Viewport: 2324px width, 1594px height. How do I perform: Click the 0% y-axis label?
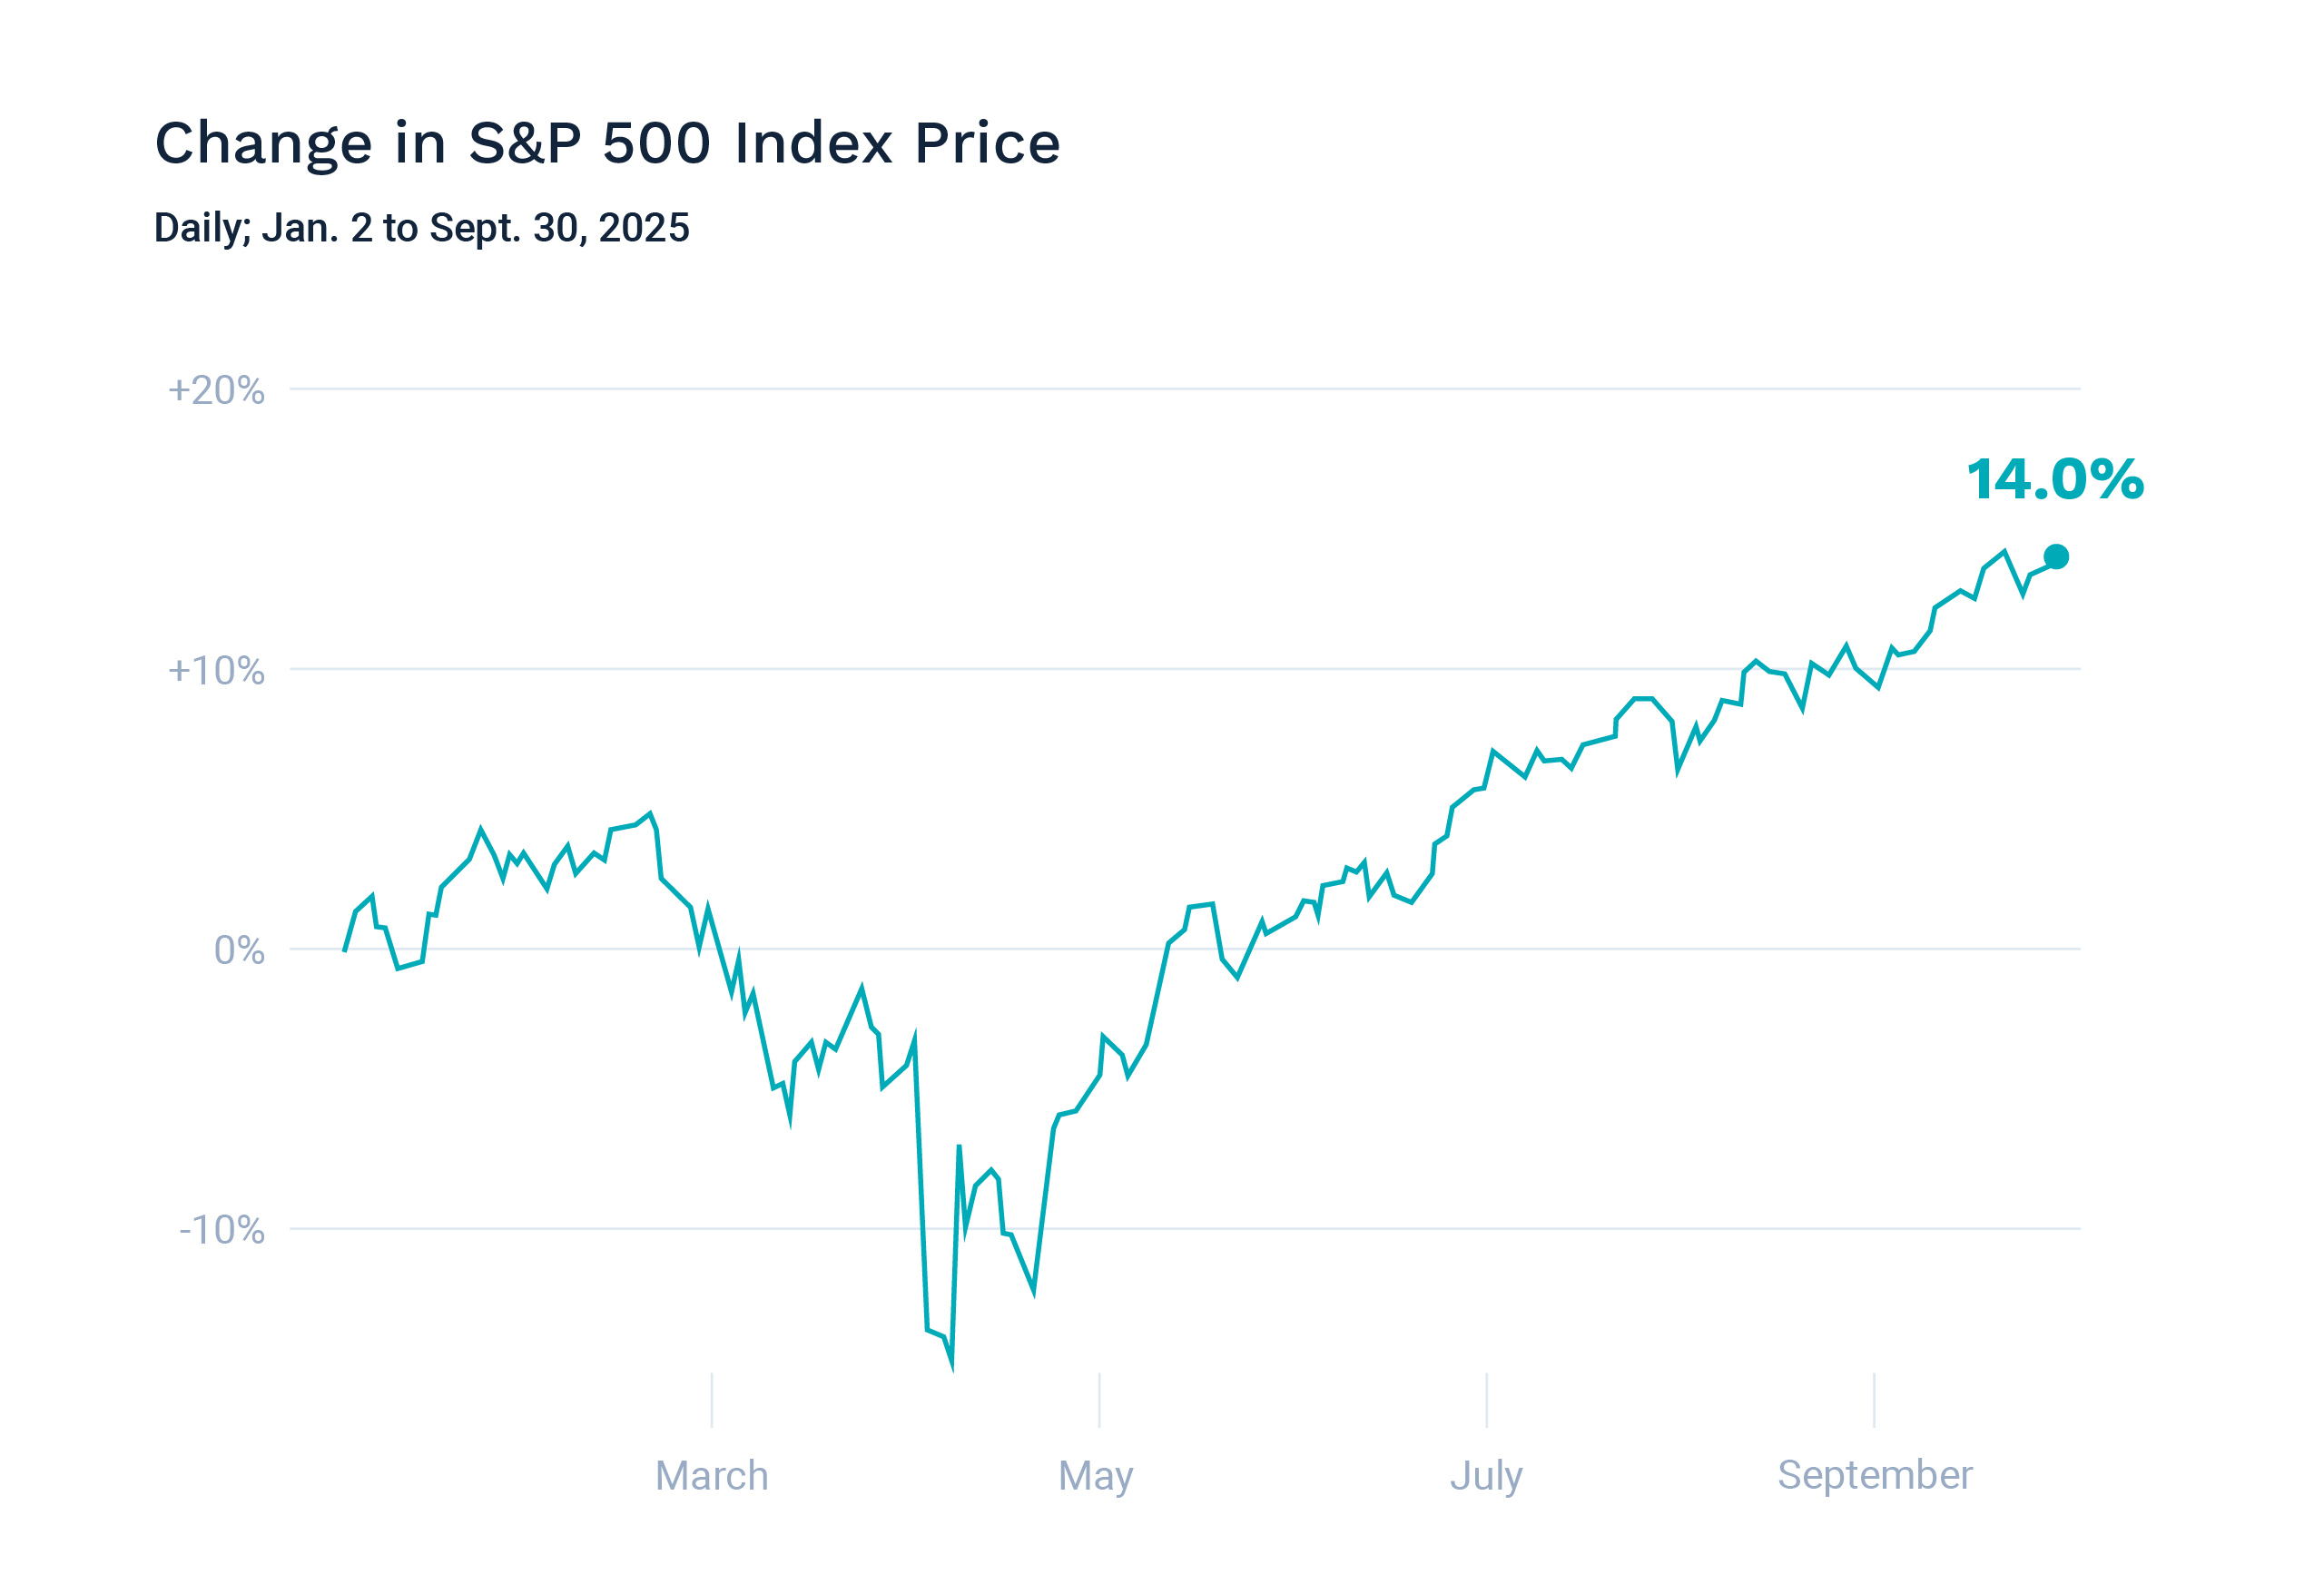click(239, 950)
